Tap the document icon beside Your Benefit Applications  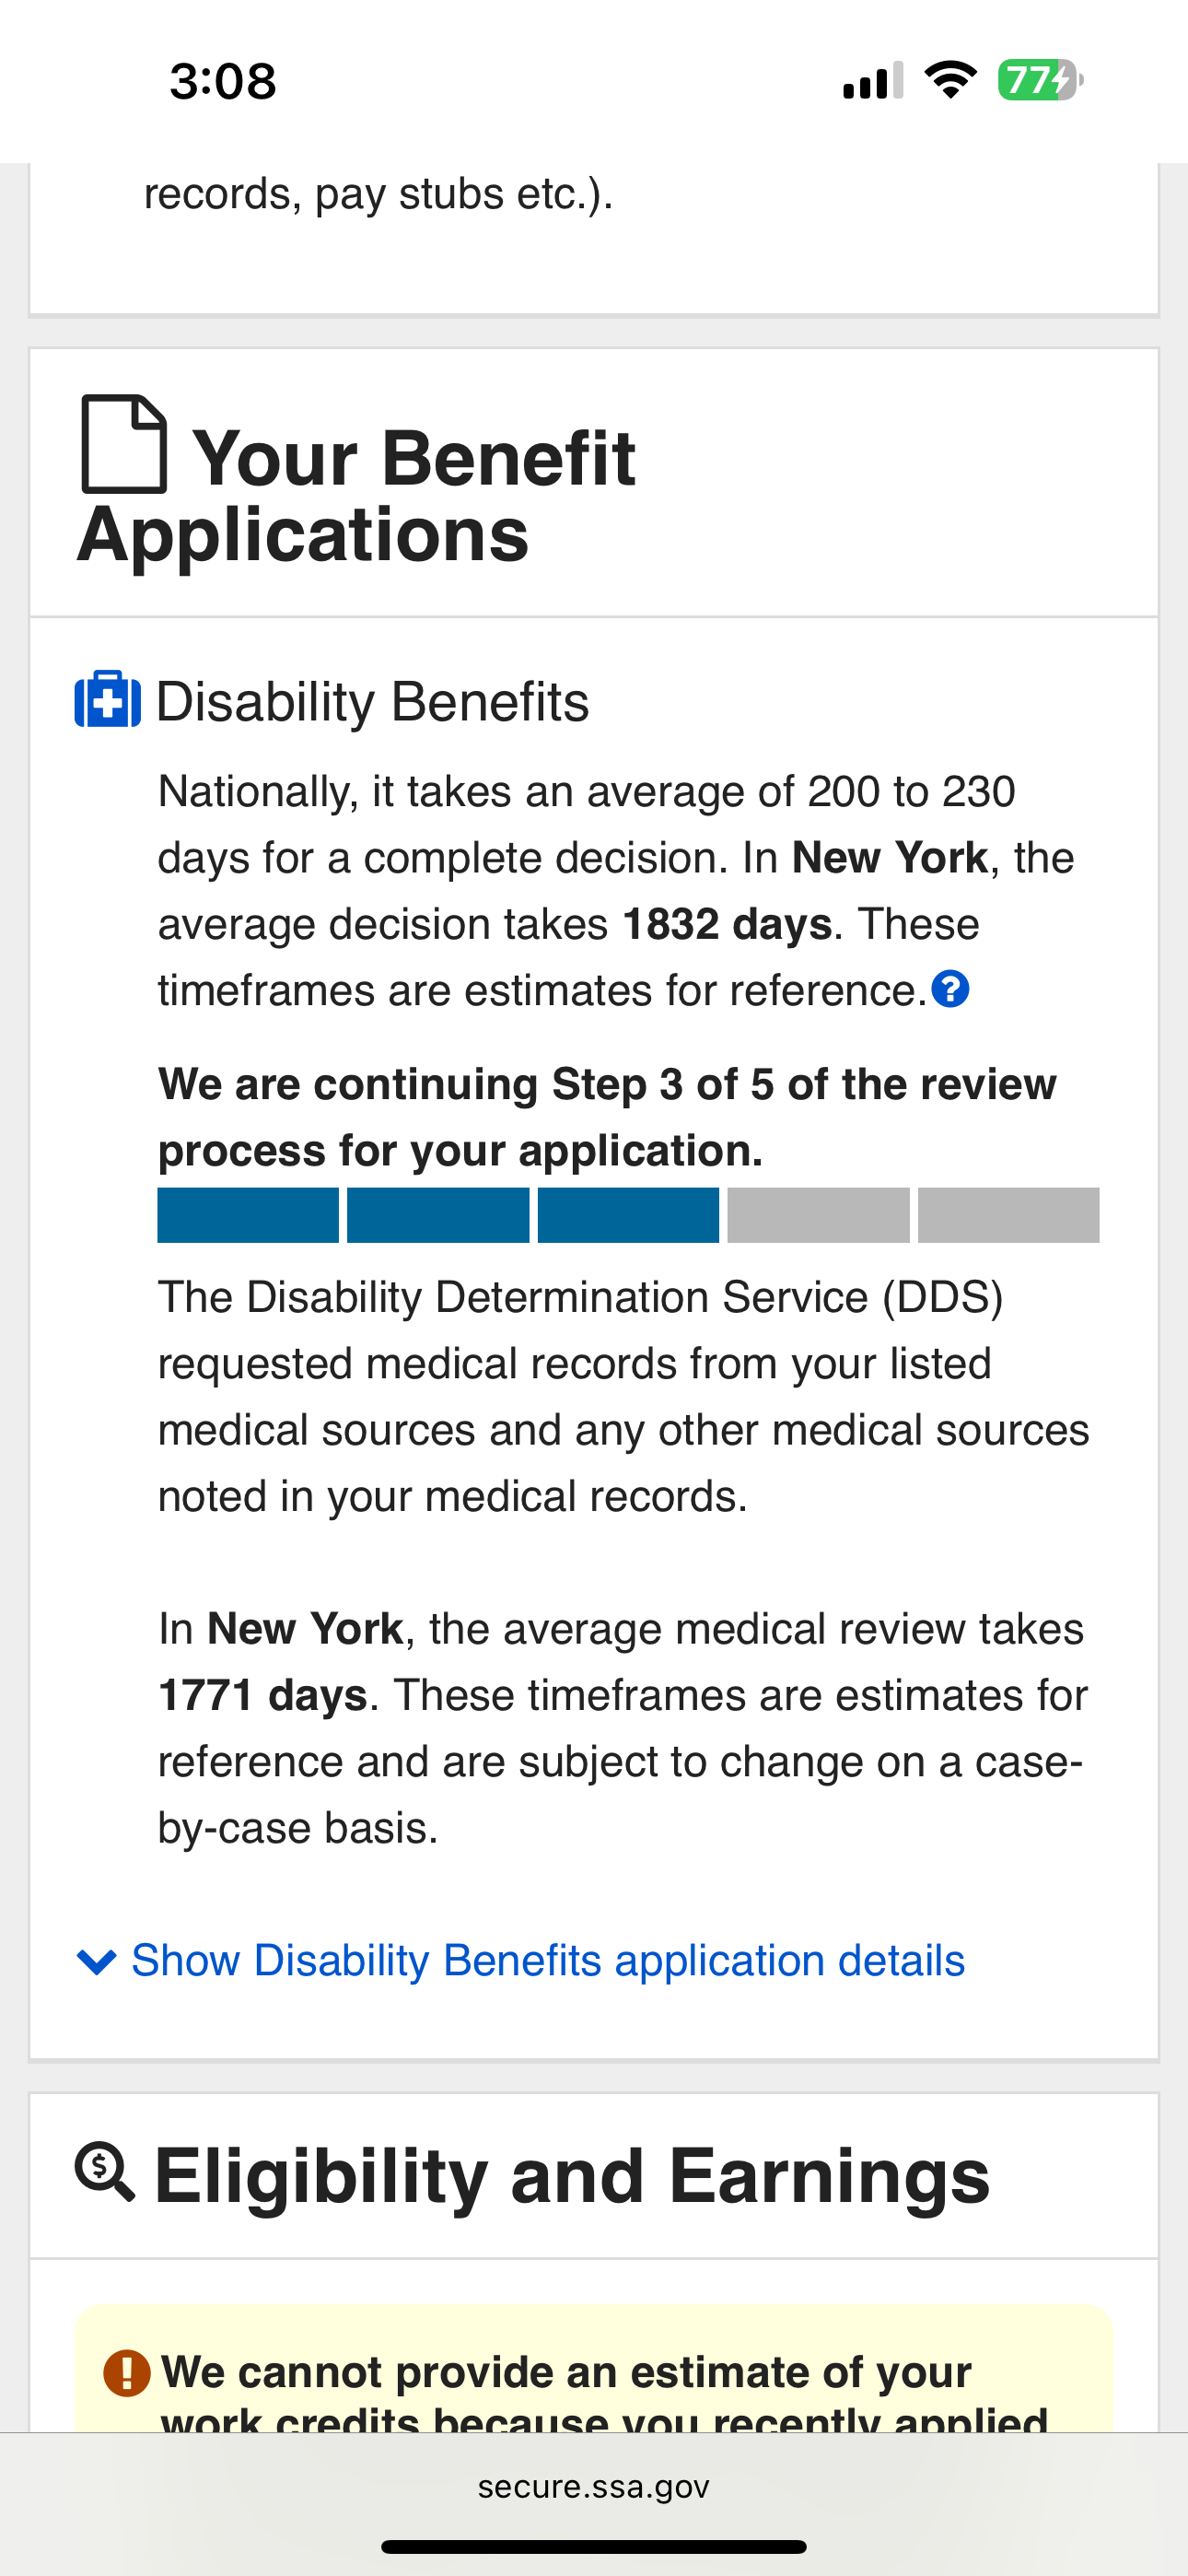(x=124, y=445)
